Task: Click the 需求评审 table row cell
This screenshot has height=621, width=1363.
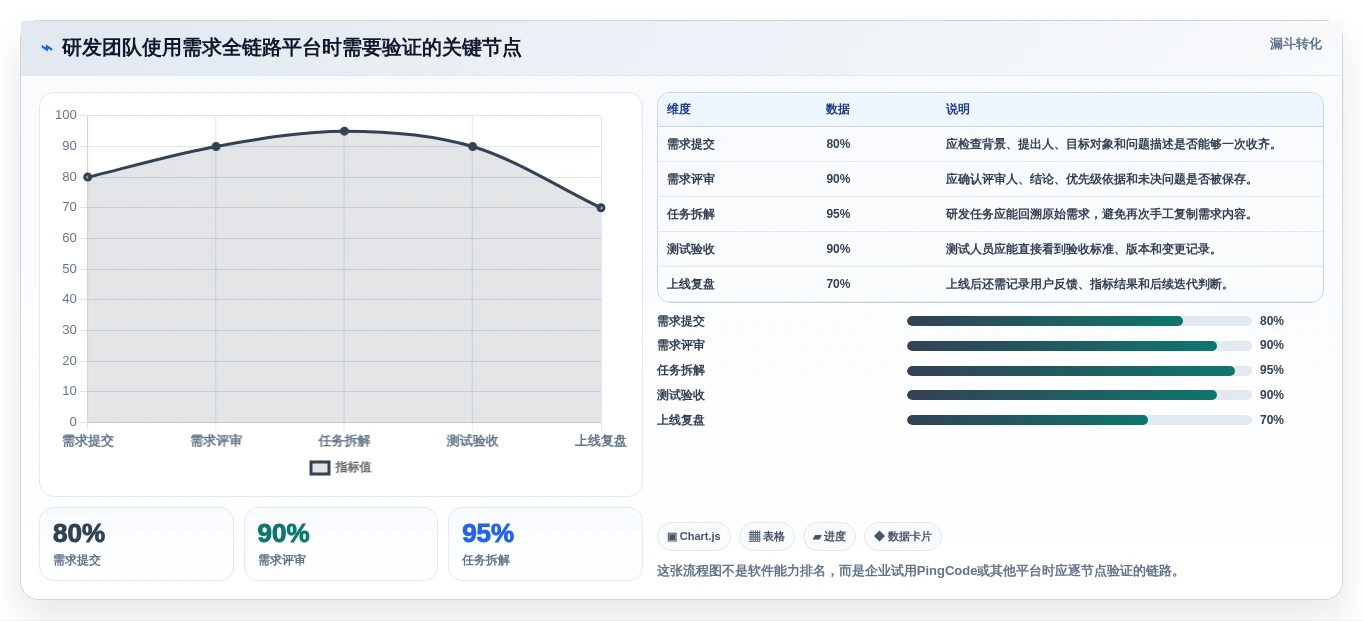Action: tap(691, 179)
